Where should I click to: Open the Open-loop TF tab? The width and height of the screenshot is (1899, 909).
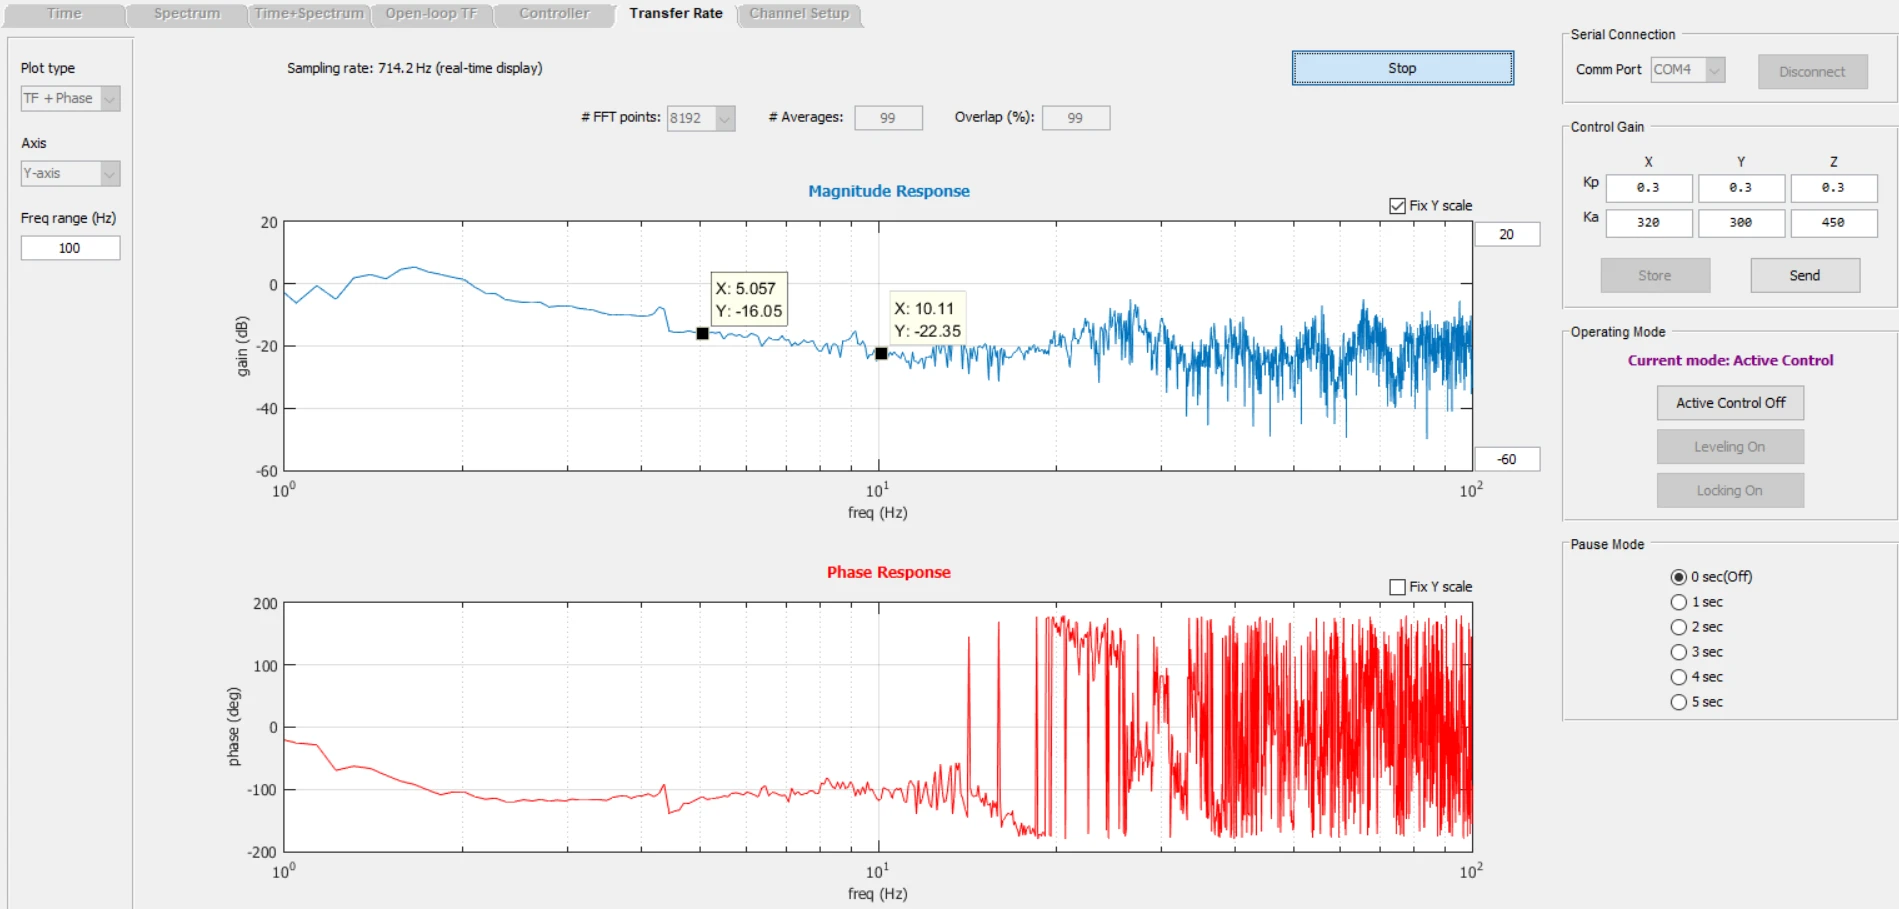point(431,14)
